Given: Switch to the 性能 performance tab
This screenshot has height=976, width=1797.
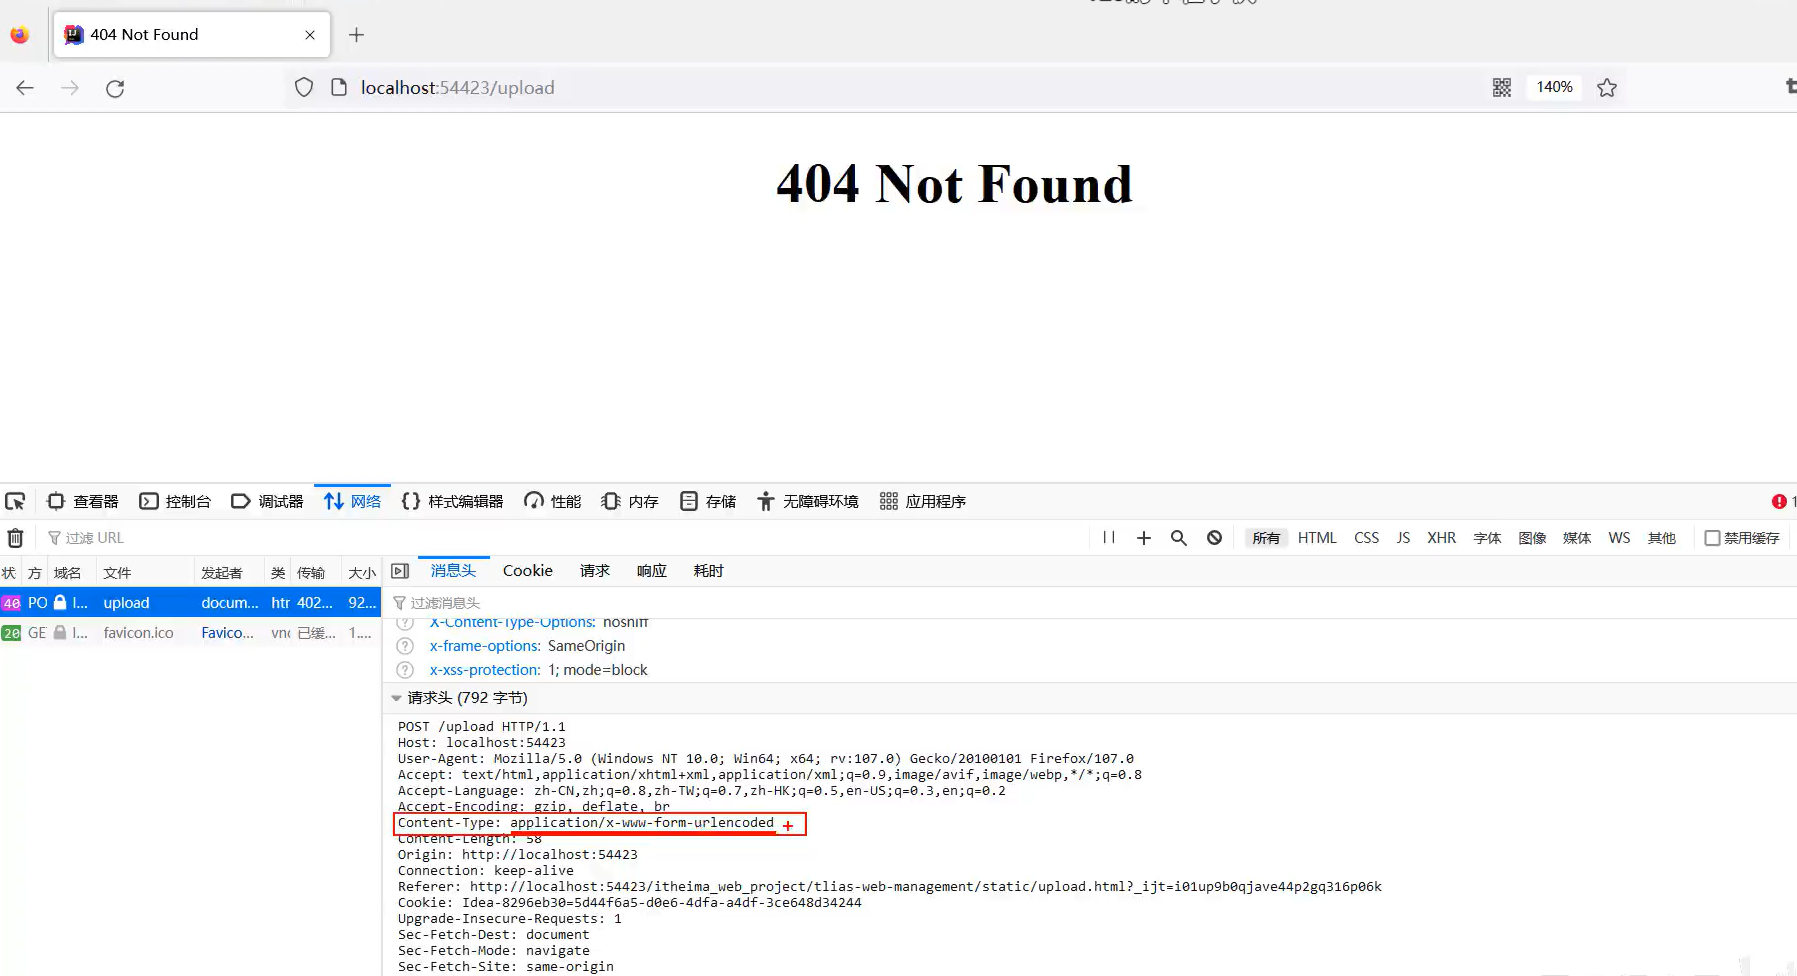Looking at the screenshot, I should coord(553,501).
